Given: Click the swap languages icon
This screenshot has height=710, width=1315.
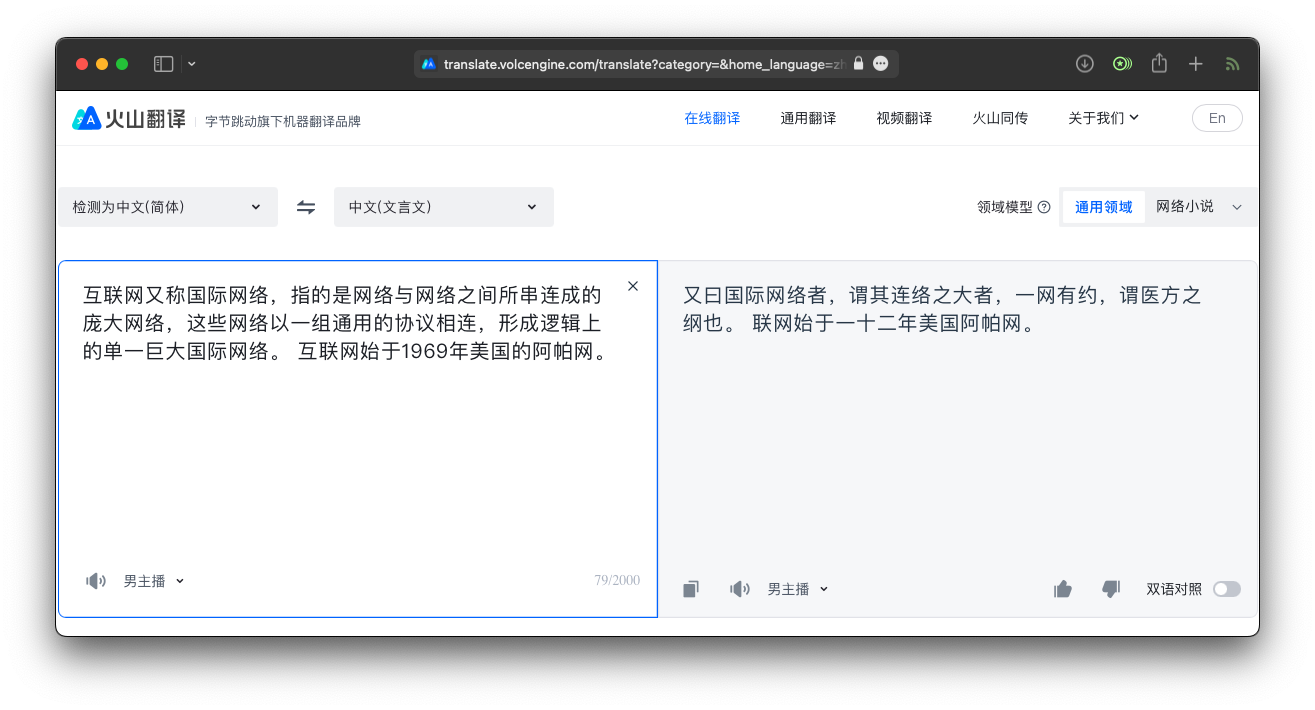Looking at the screenshot, I should point(306,206).
